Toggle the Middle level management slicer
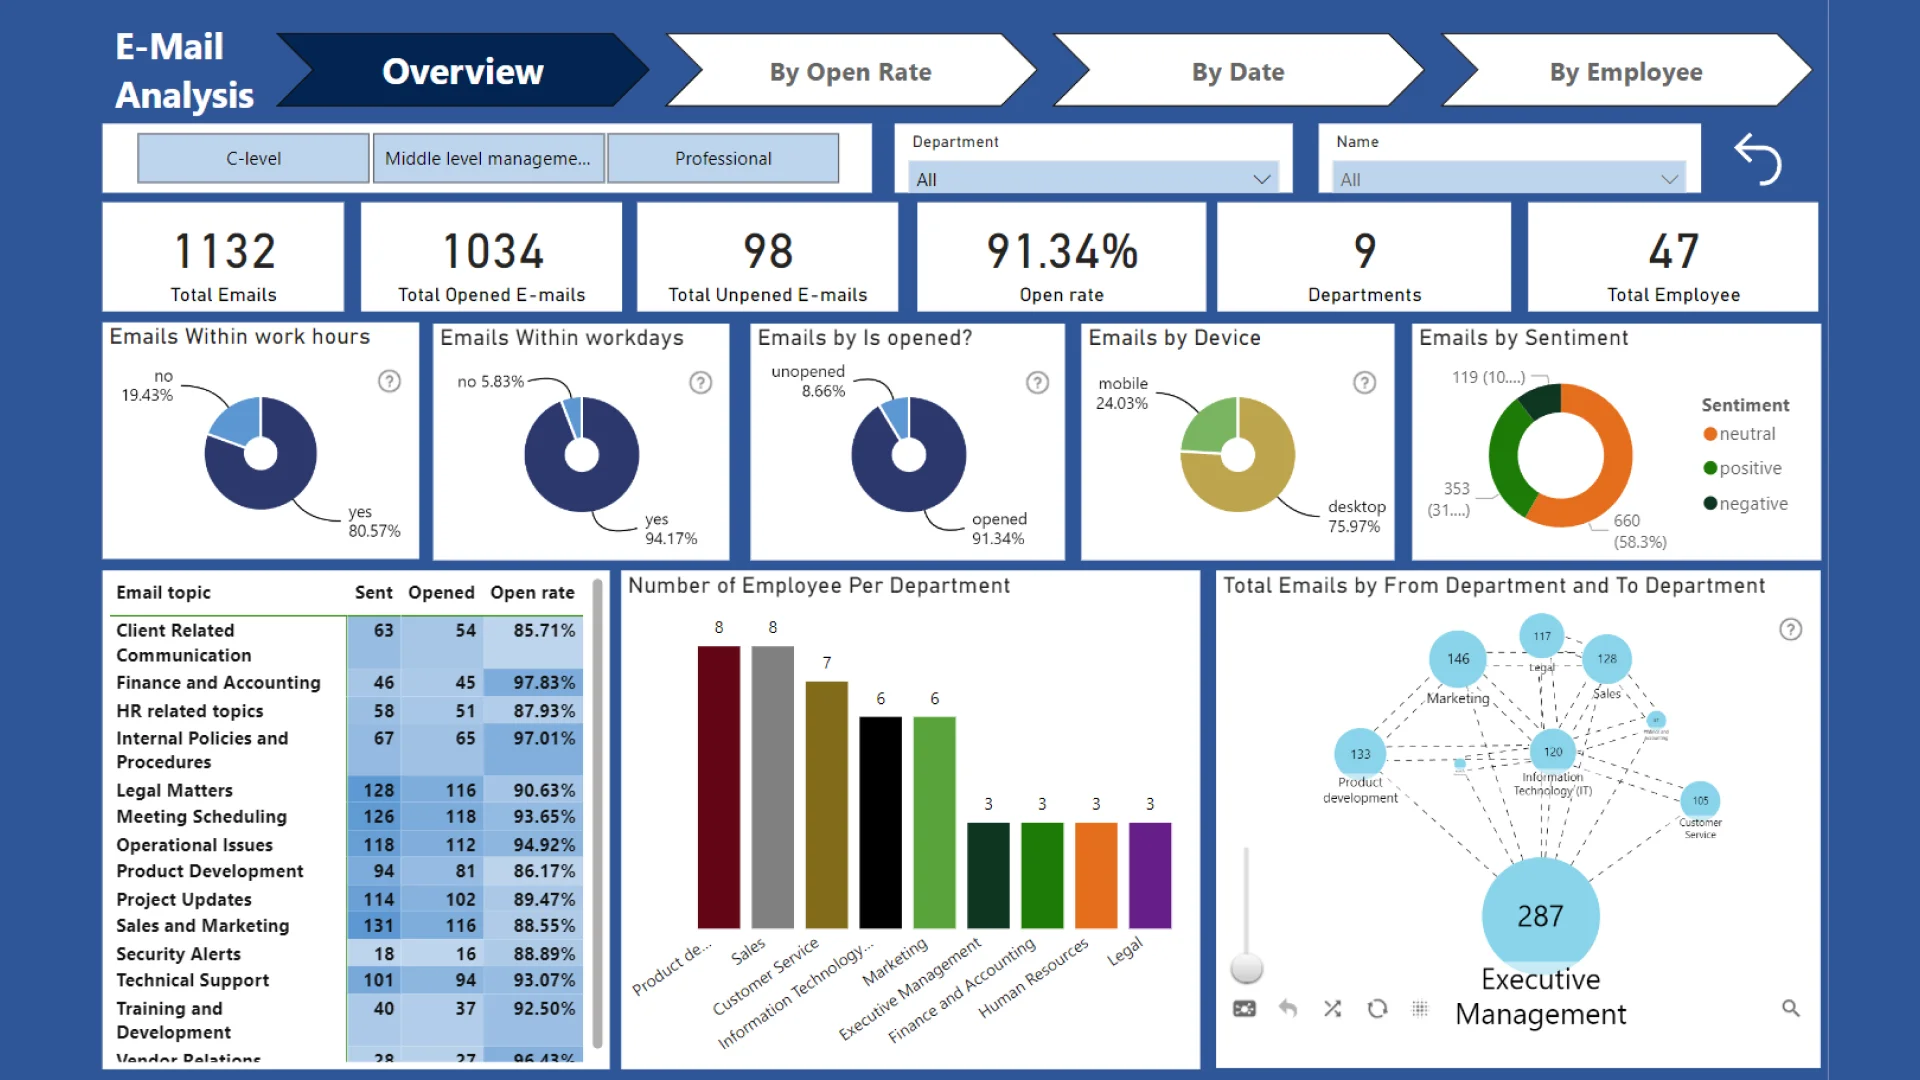The height and width of the screenshot is (1080, 1920). (488, 158)
